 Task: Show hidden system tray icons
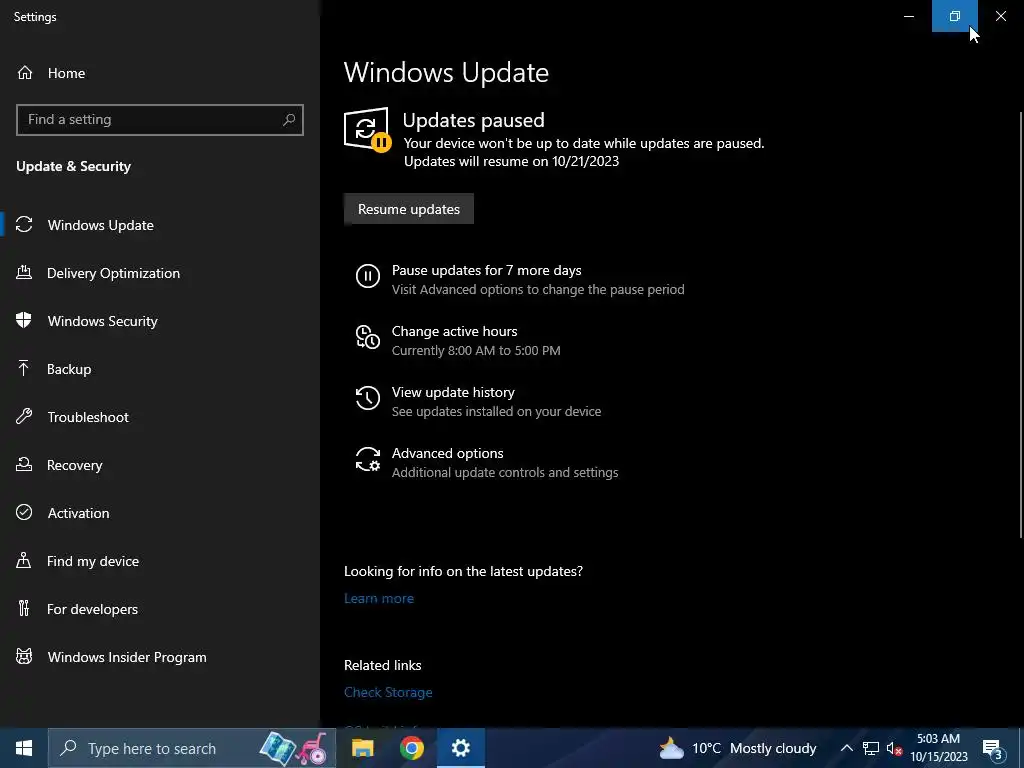coord(846,748)
